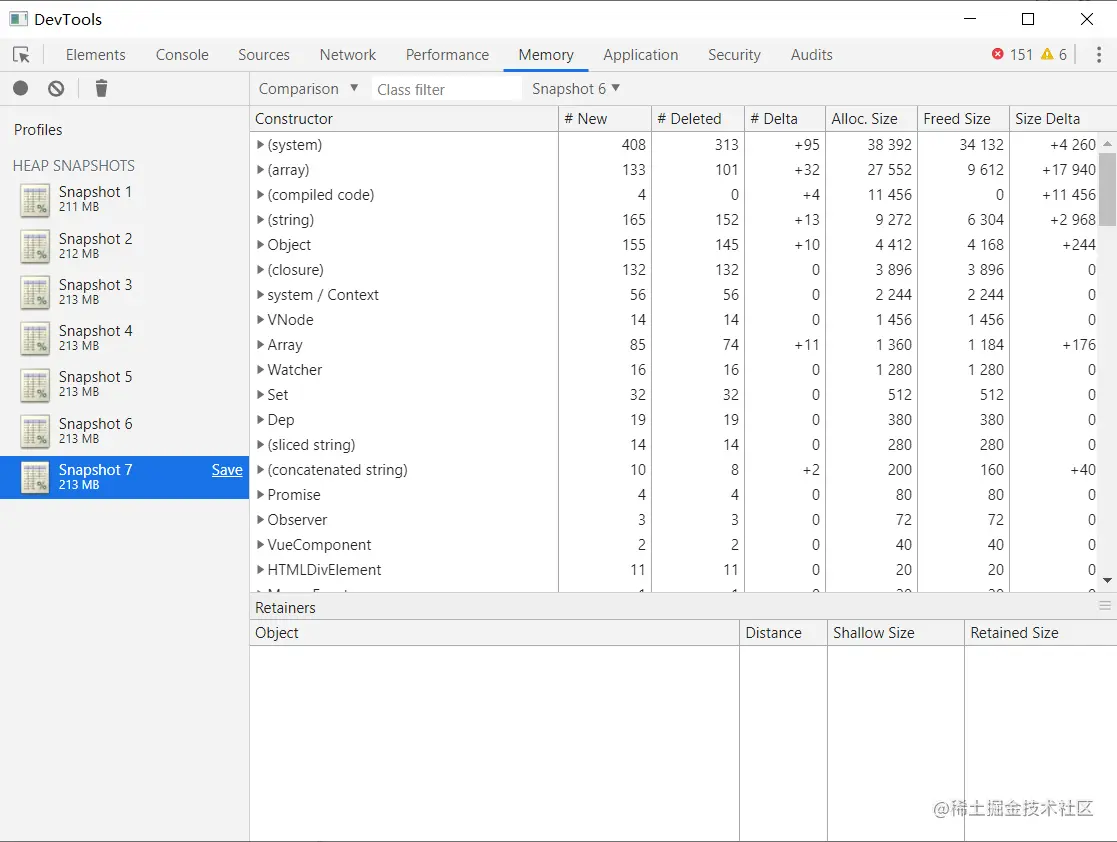Open the Retainers panel menu icon

tap(1105, 605)
